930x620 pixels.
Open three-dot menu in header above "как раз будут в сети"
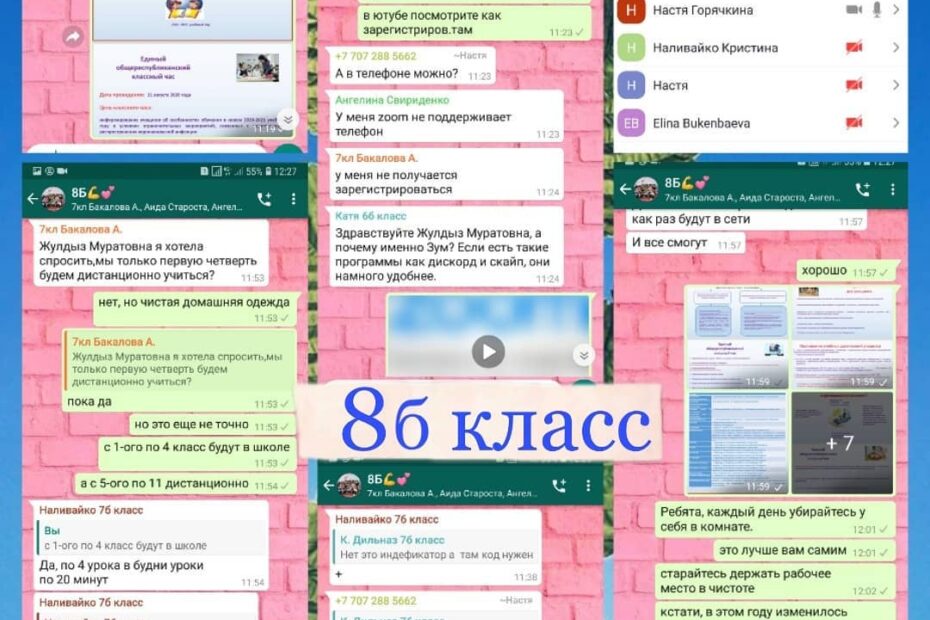pyautogui.click(x=893, y=189)
